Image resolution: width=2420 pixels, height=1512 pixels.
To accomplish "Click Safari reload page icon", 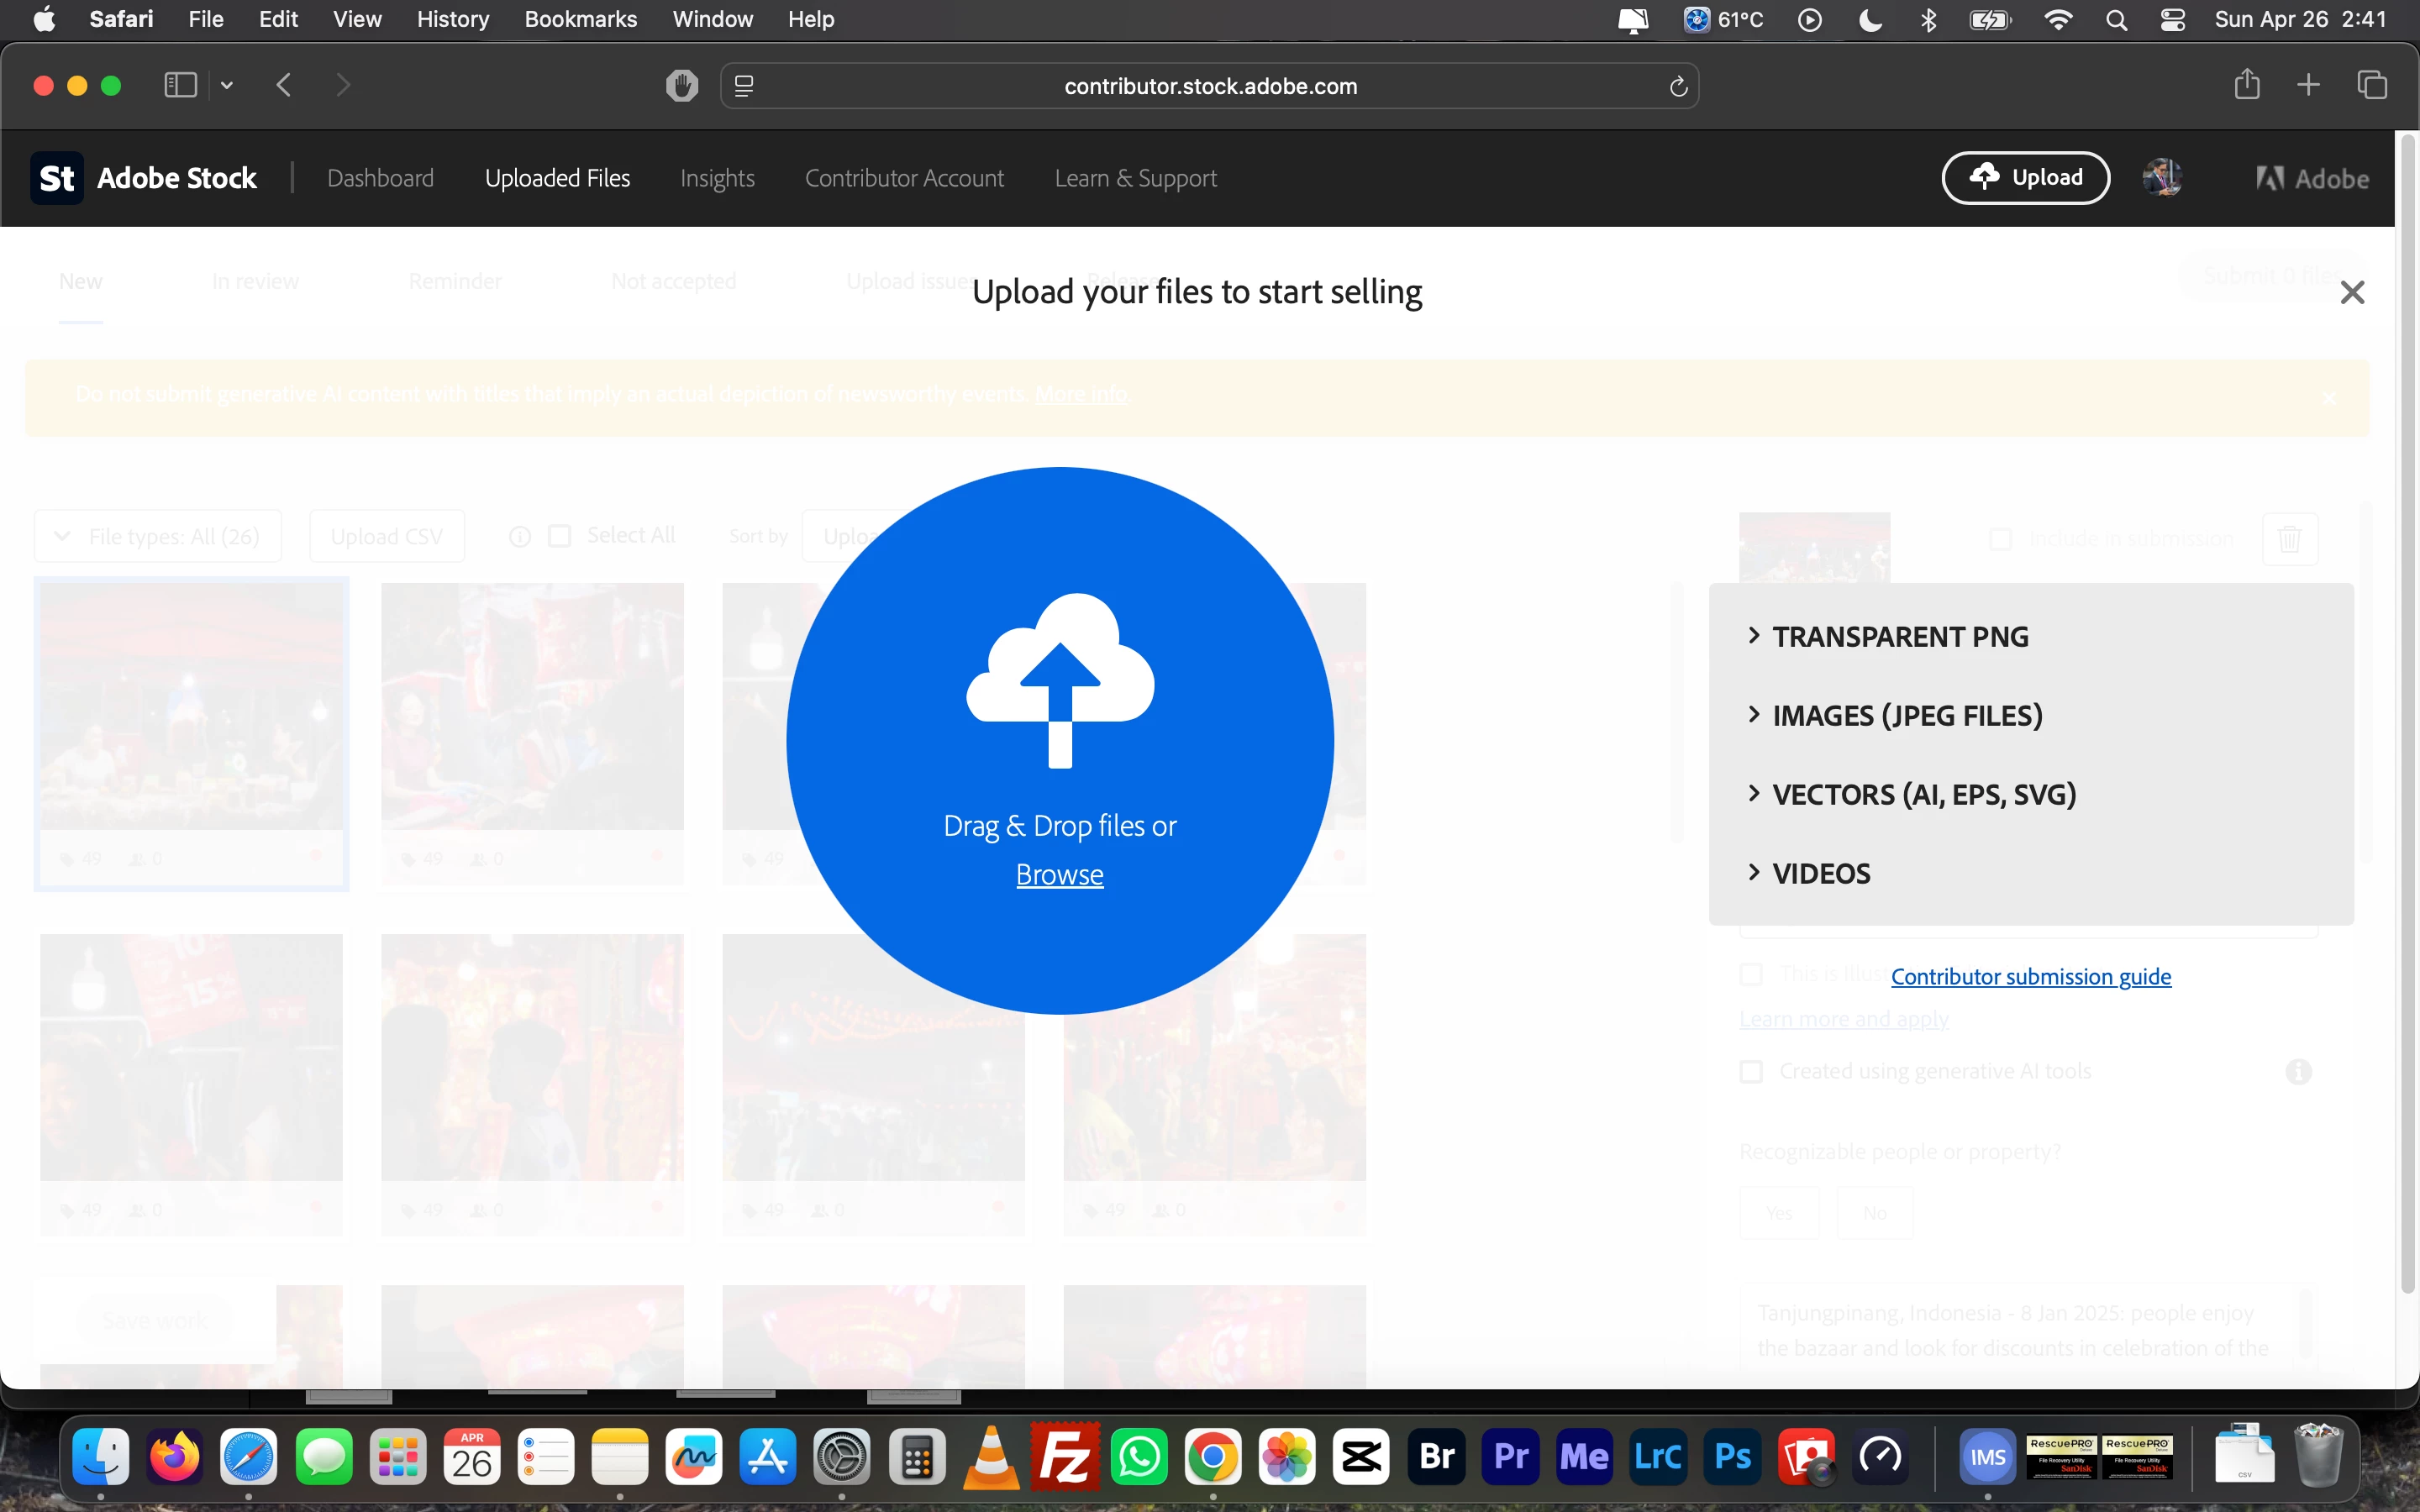I will [x=1678, y=87].
